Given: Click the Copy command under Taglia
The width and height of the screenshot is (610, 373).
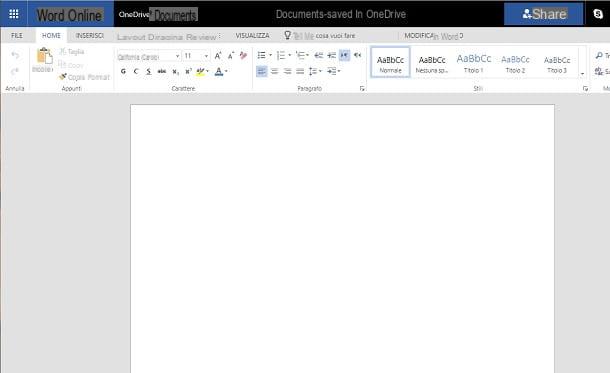Looking at the screenshot, I should [x=71, y=65].
